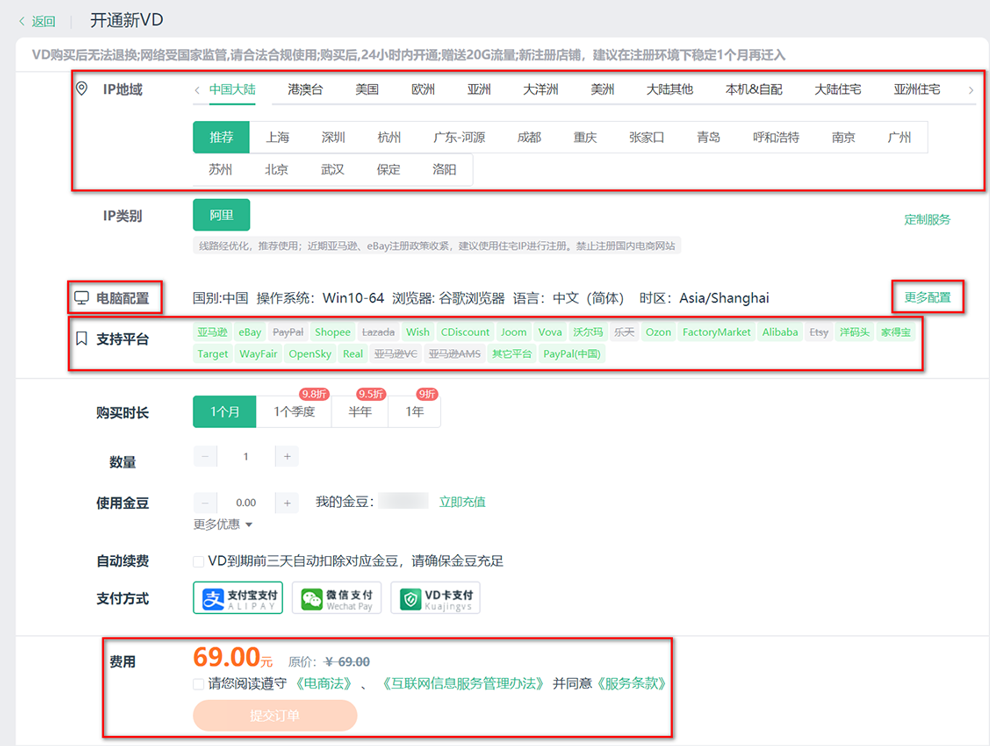Tick the agreement checkbox before 请您阅读遵守

[198, 684]
